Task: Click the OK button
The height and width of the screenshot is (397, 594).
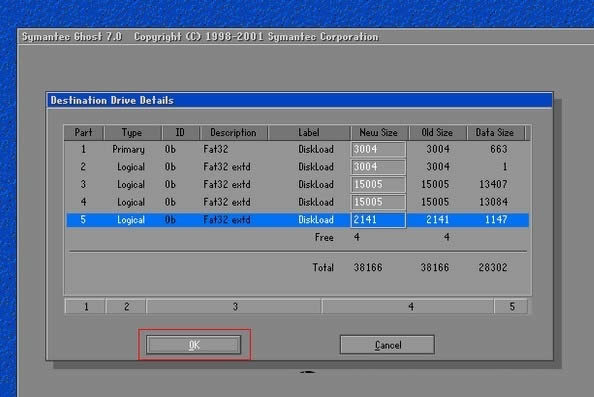Action: tap(194, 345)
